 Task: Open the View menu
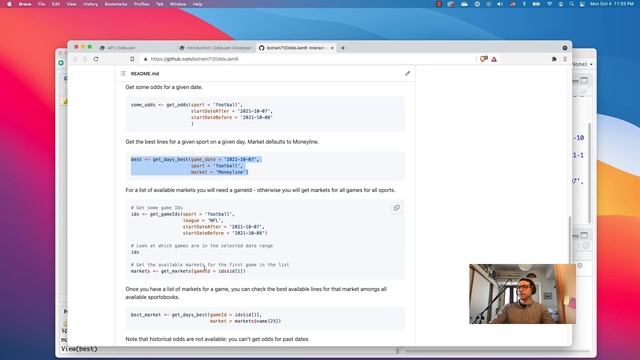point(71,4)
